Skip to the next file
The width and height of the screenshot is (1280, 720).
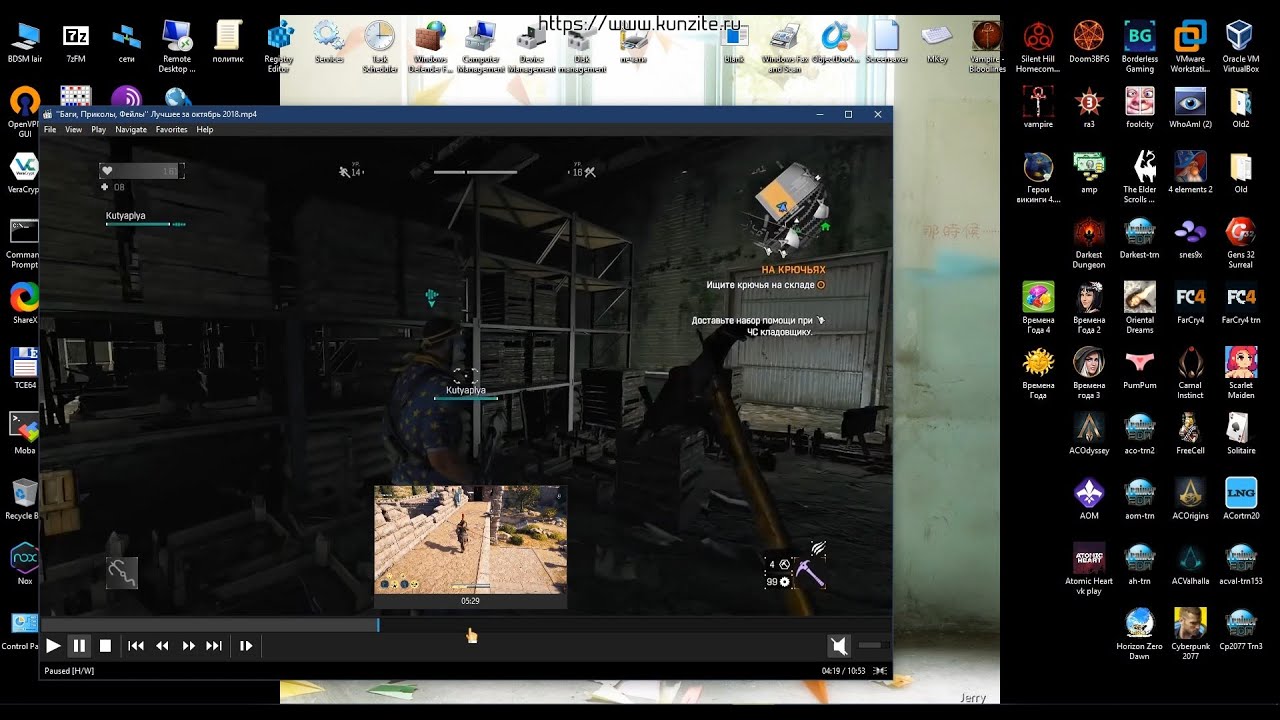pos(214,646)
